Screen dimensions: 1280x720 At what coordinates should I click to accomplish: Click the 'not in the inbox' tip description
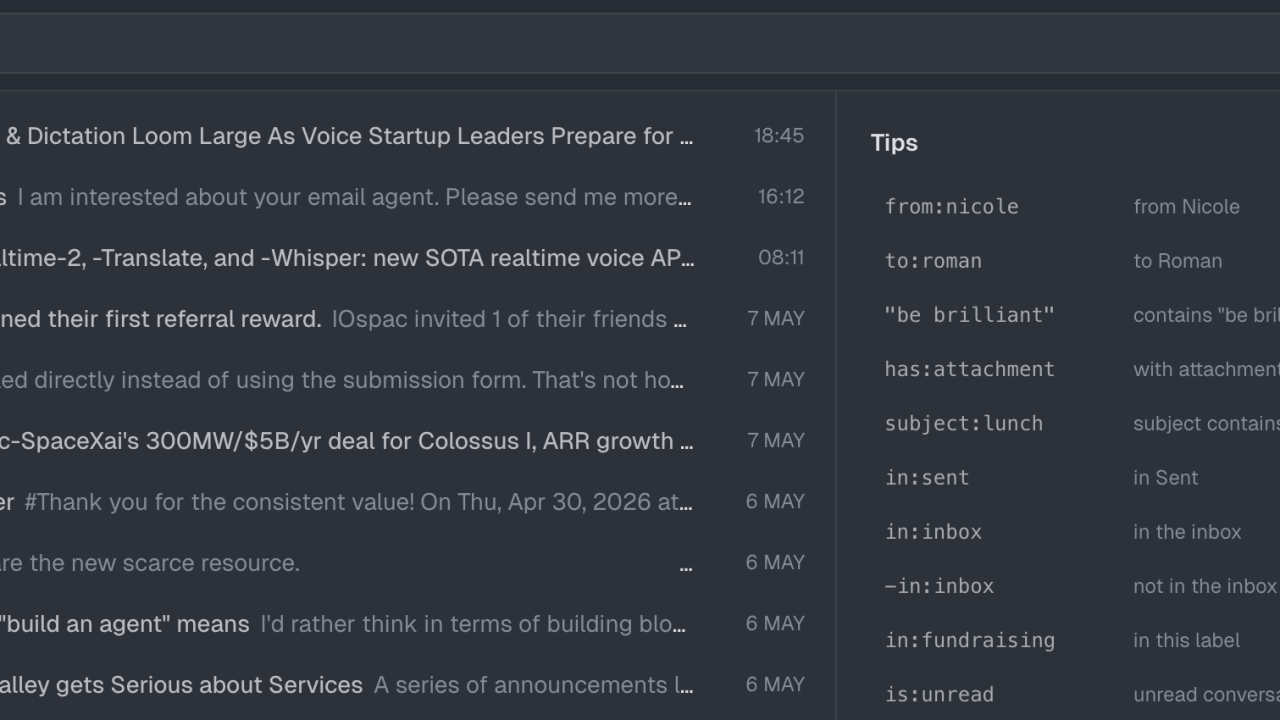coord(1204,586)
